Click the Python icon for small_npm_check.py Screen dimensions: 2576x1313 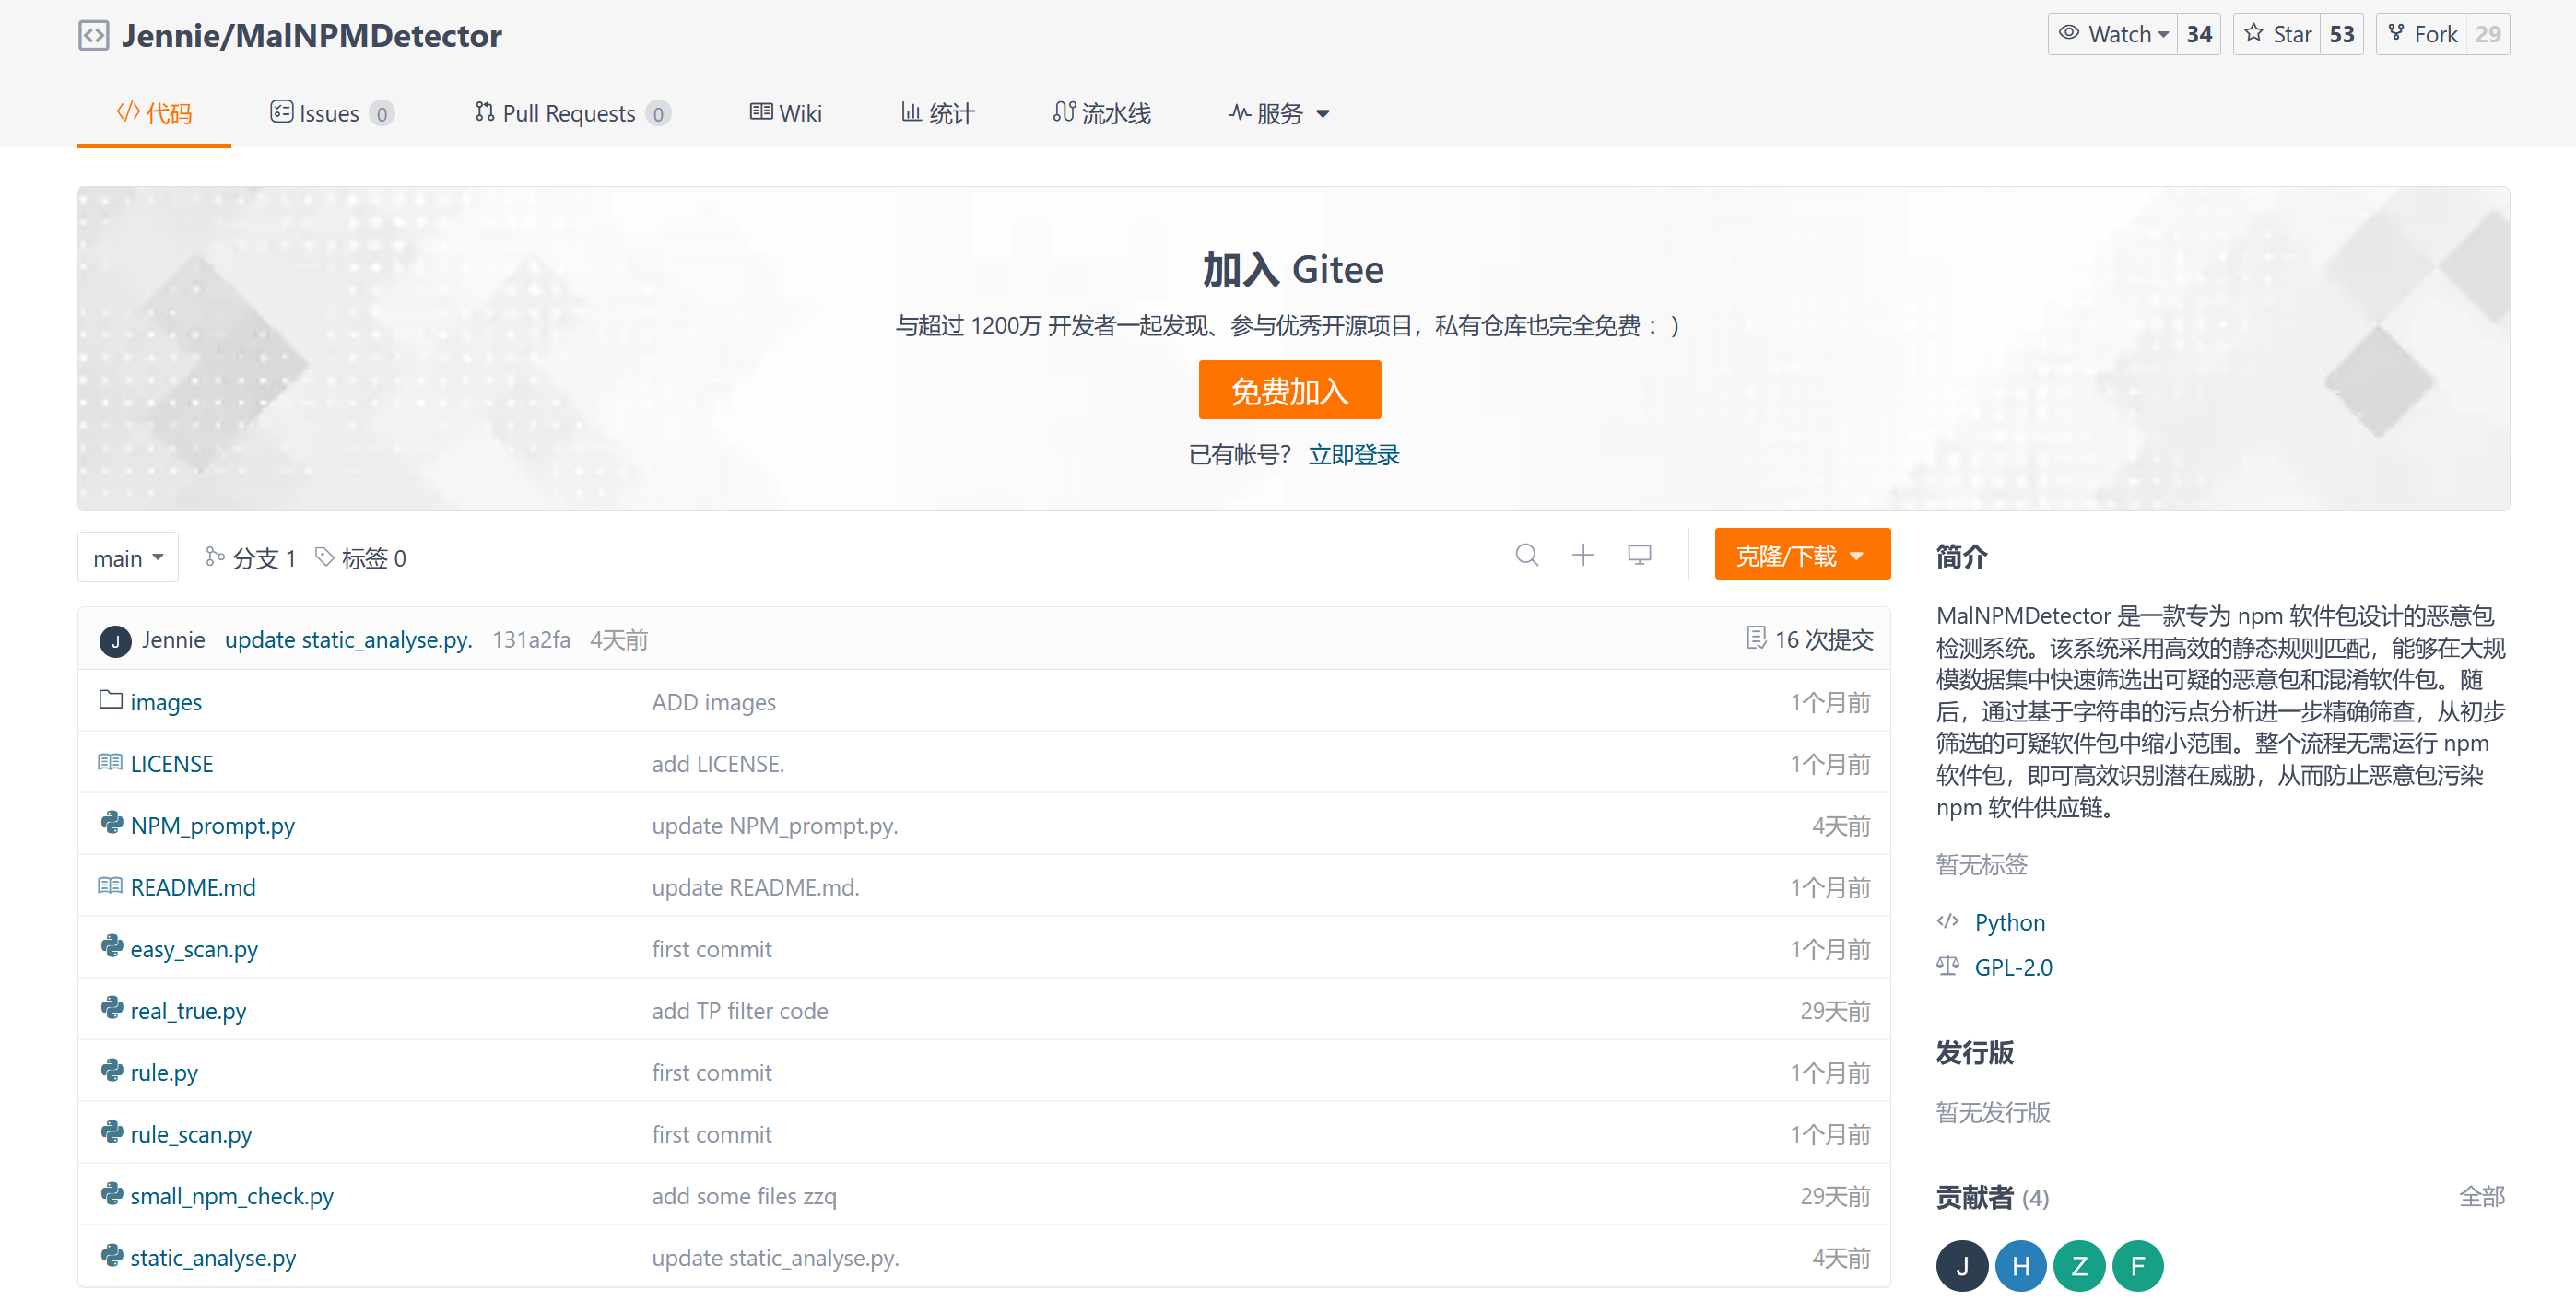click(x=111, y=1193)
